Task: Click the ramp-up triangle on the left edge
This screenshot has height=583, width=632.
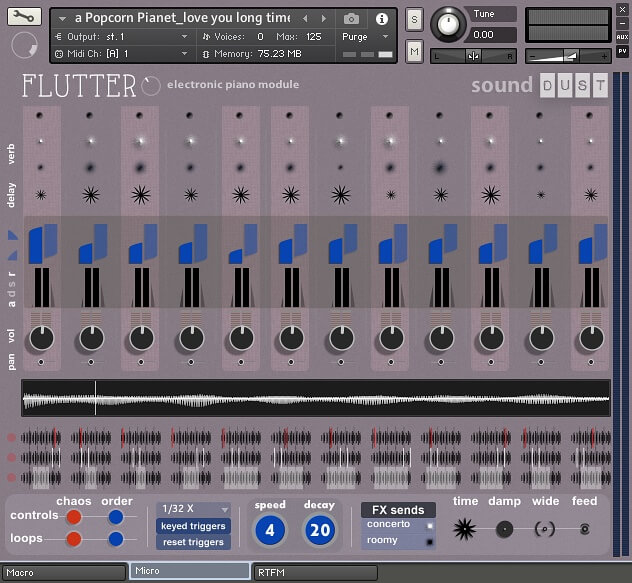Action: tap(13, 255)
